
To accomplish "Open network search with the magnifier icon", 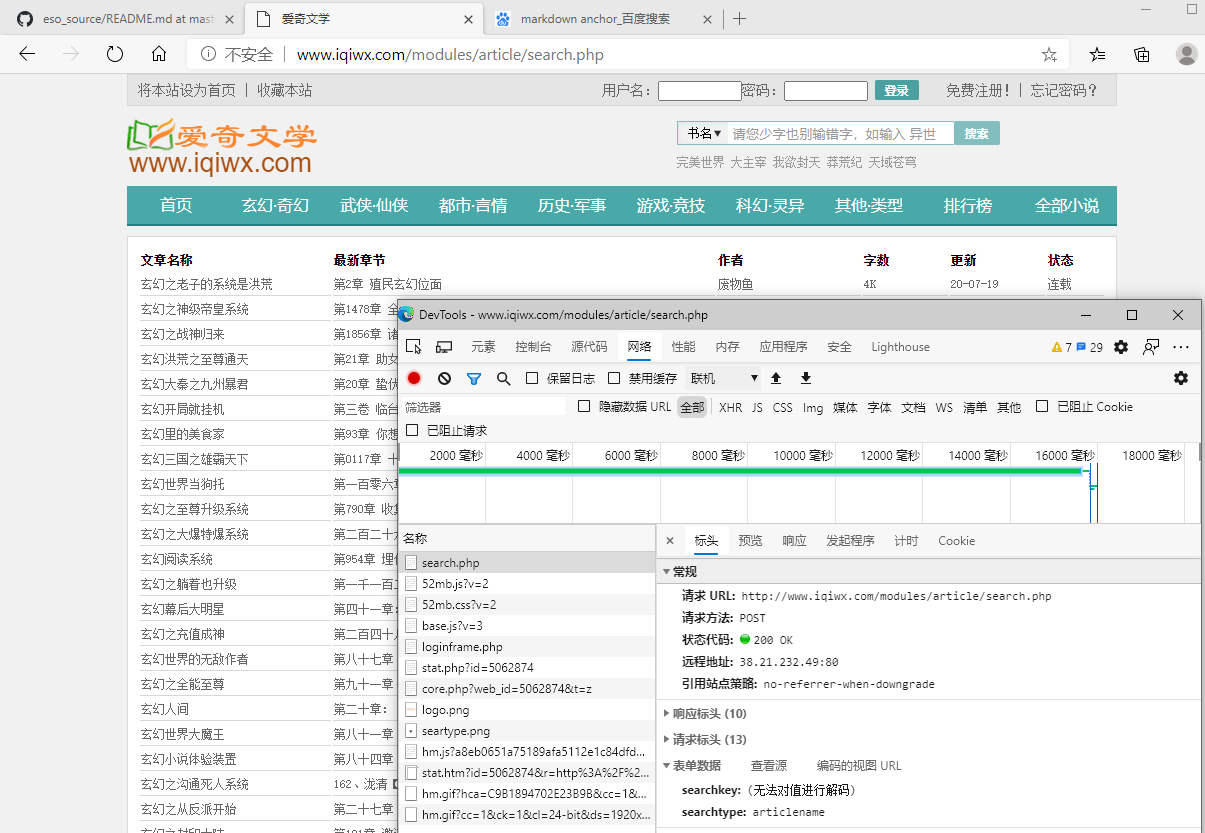I will (x=503, y=378).
